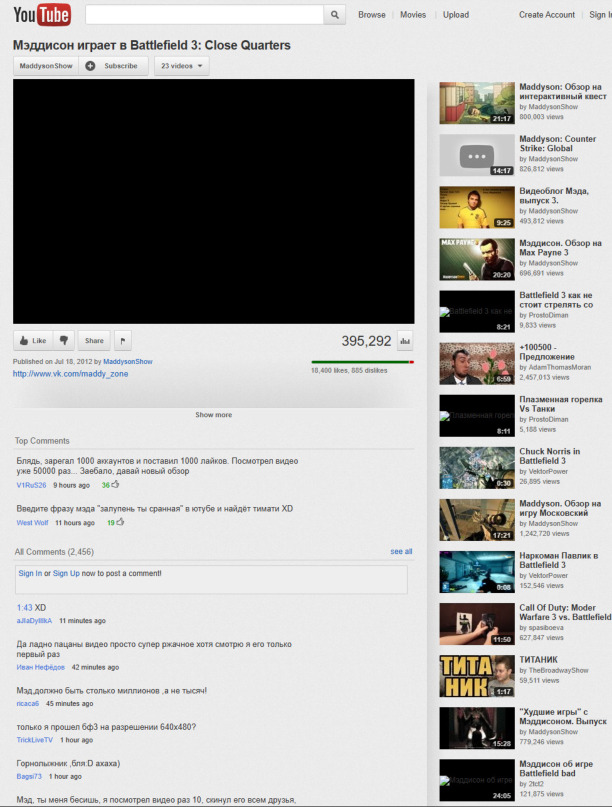
Task: Click '18,400 likes, 885 dislikes' text
Action: (x=349, y=371)
